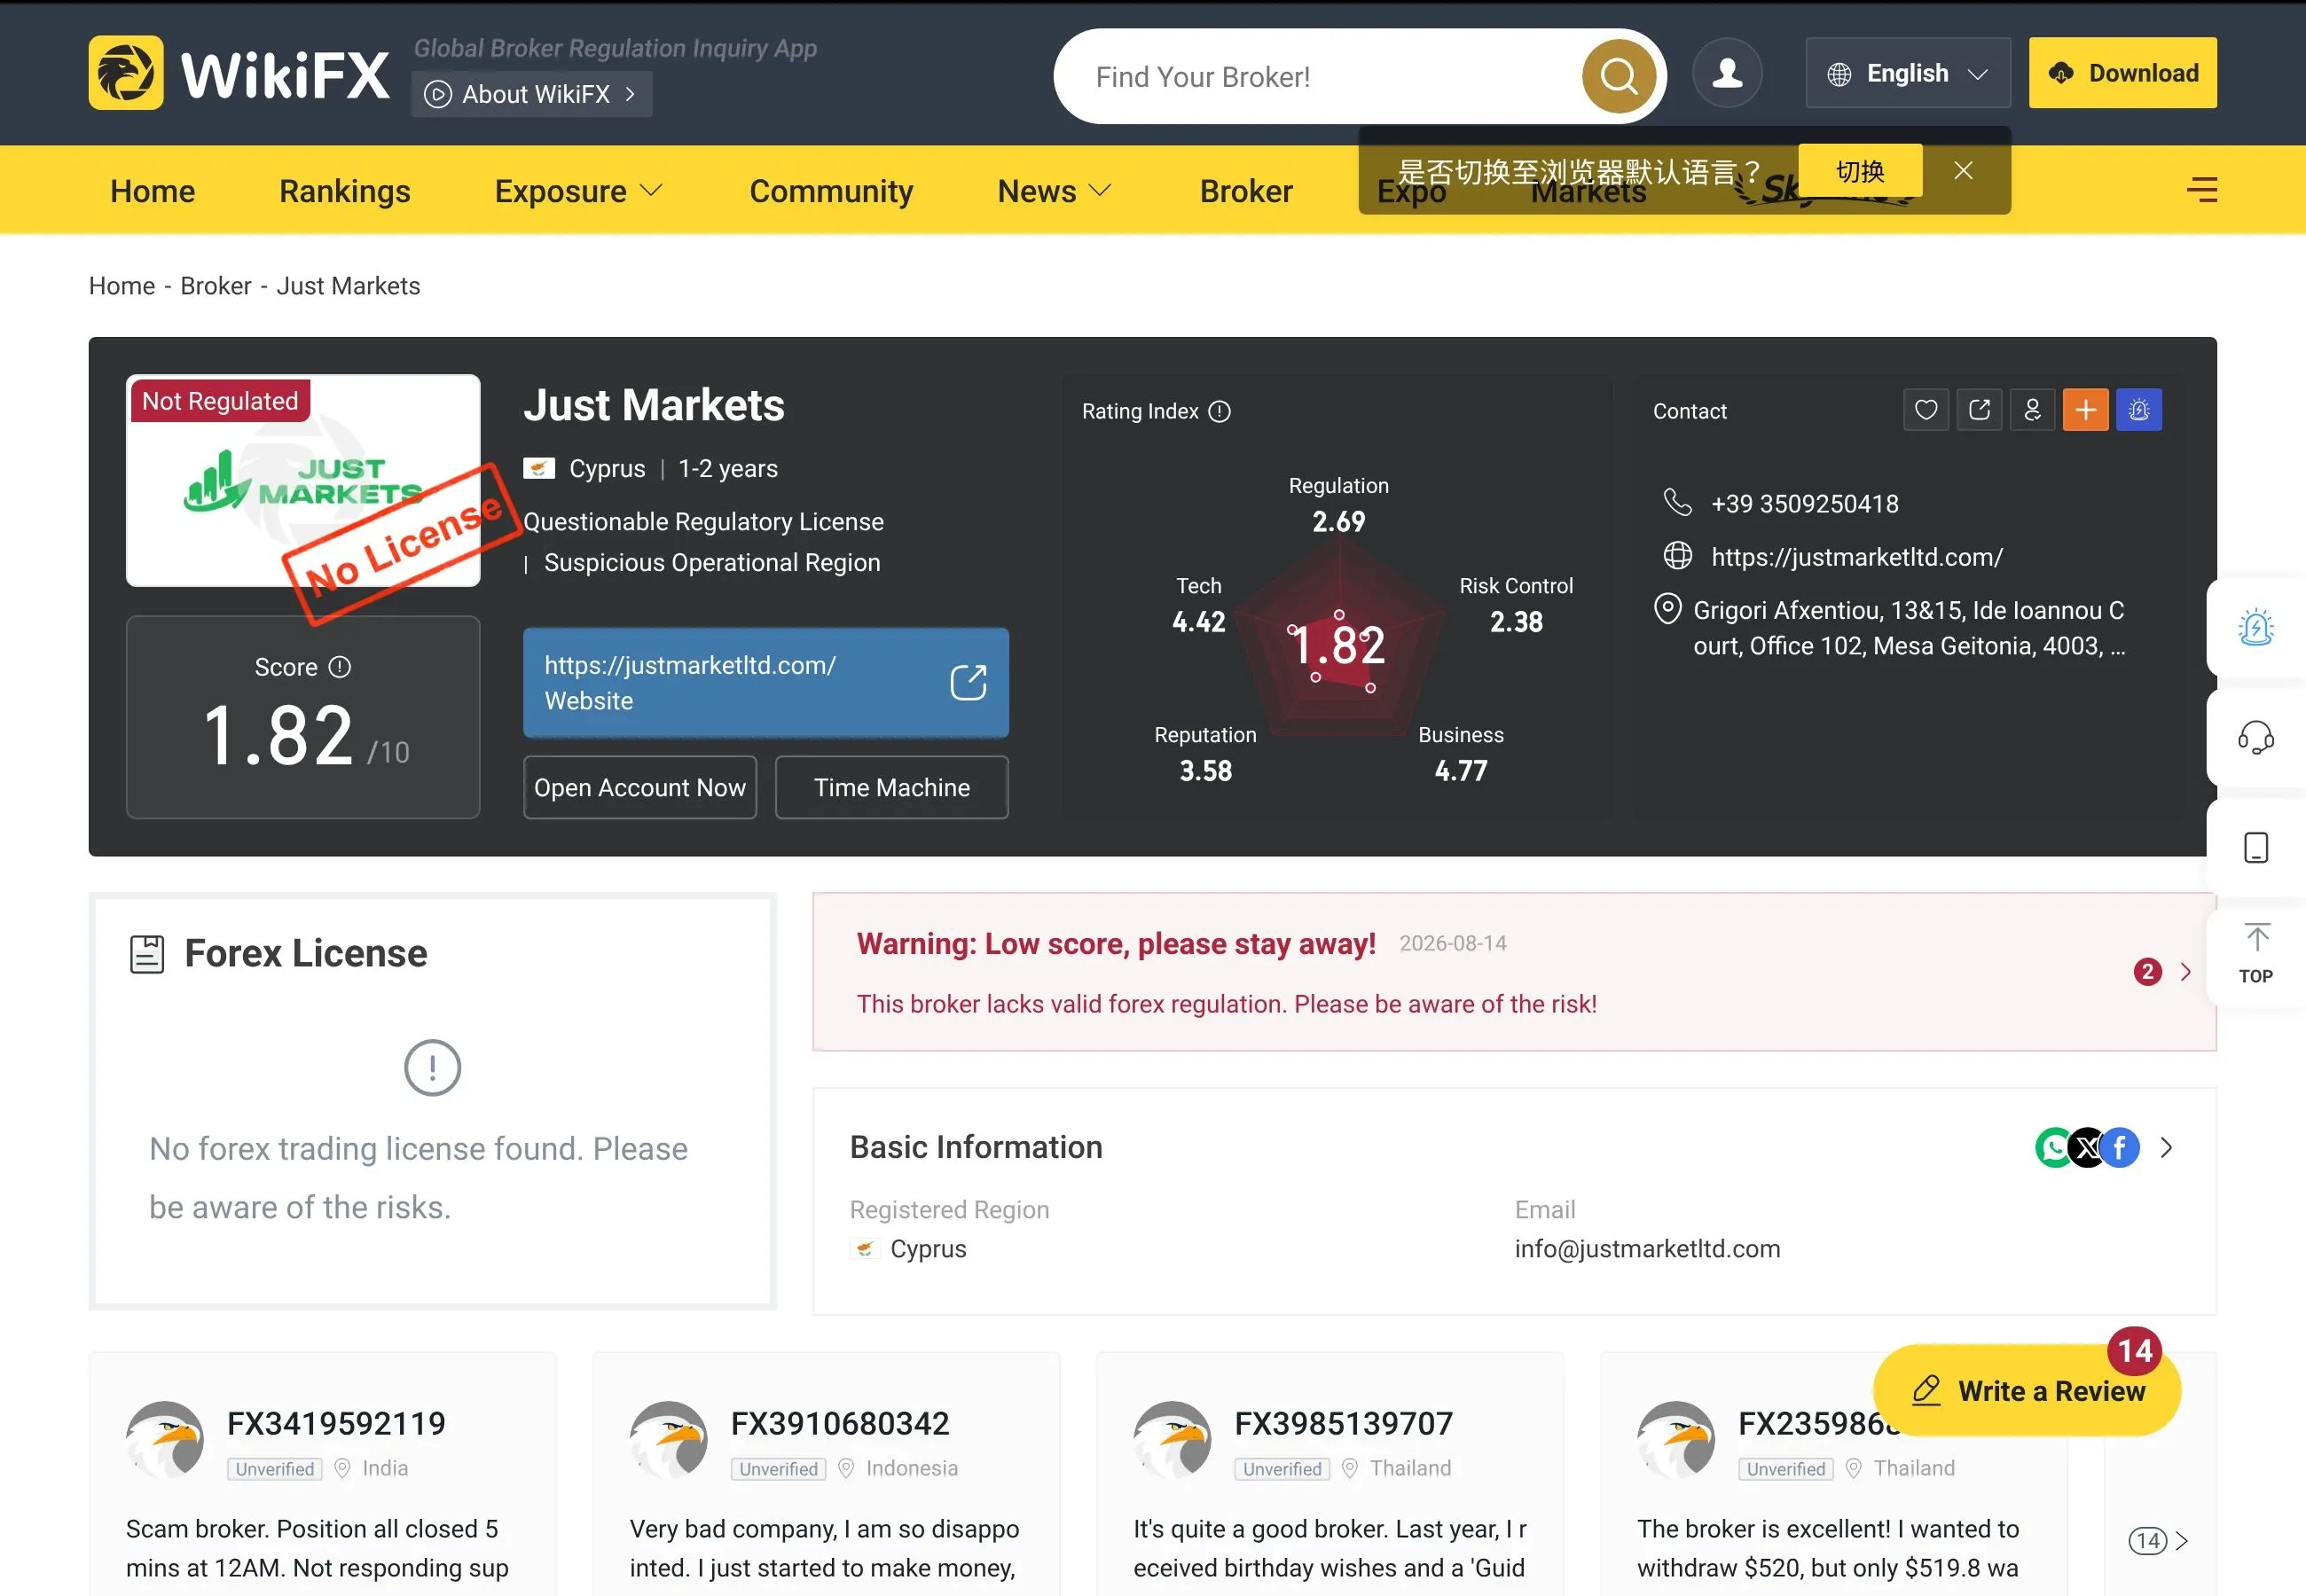Click the blue alarm icon in Contact

[2138, 410]
